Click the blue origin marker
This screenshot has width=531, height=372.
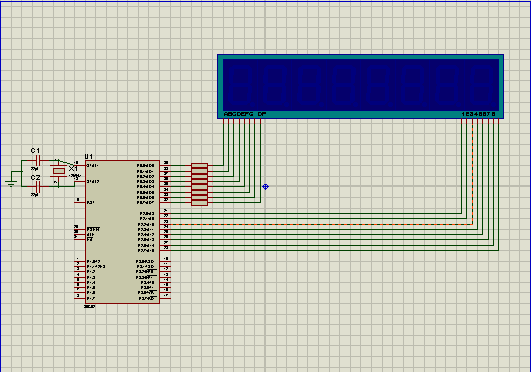[266, 187]
